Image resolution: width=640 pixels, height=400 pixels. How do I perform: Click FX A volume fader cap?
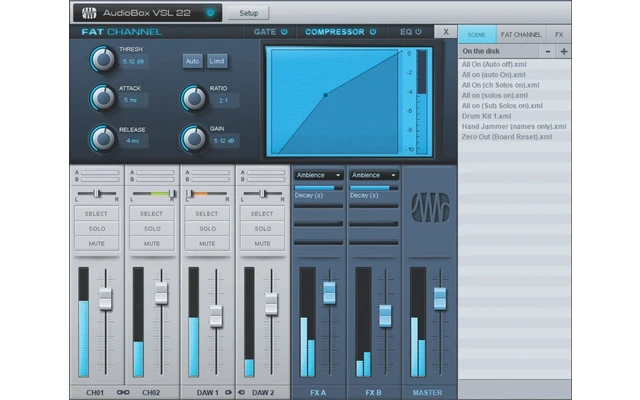(x=329, y=292)
